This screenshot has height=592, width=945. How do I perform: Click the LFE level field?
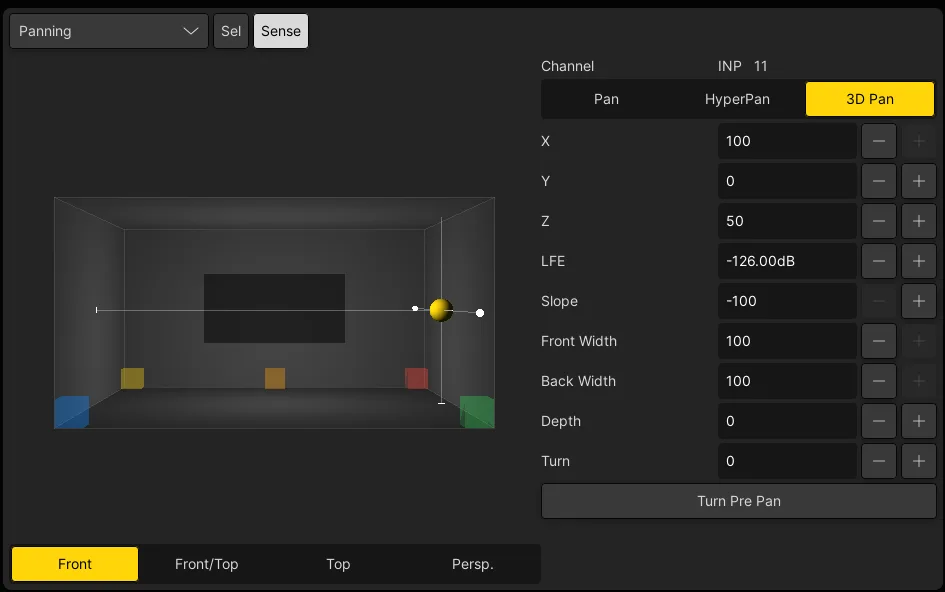(x=787, y=261)
